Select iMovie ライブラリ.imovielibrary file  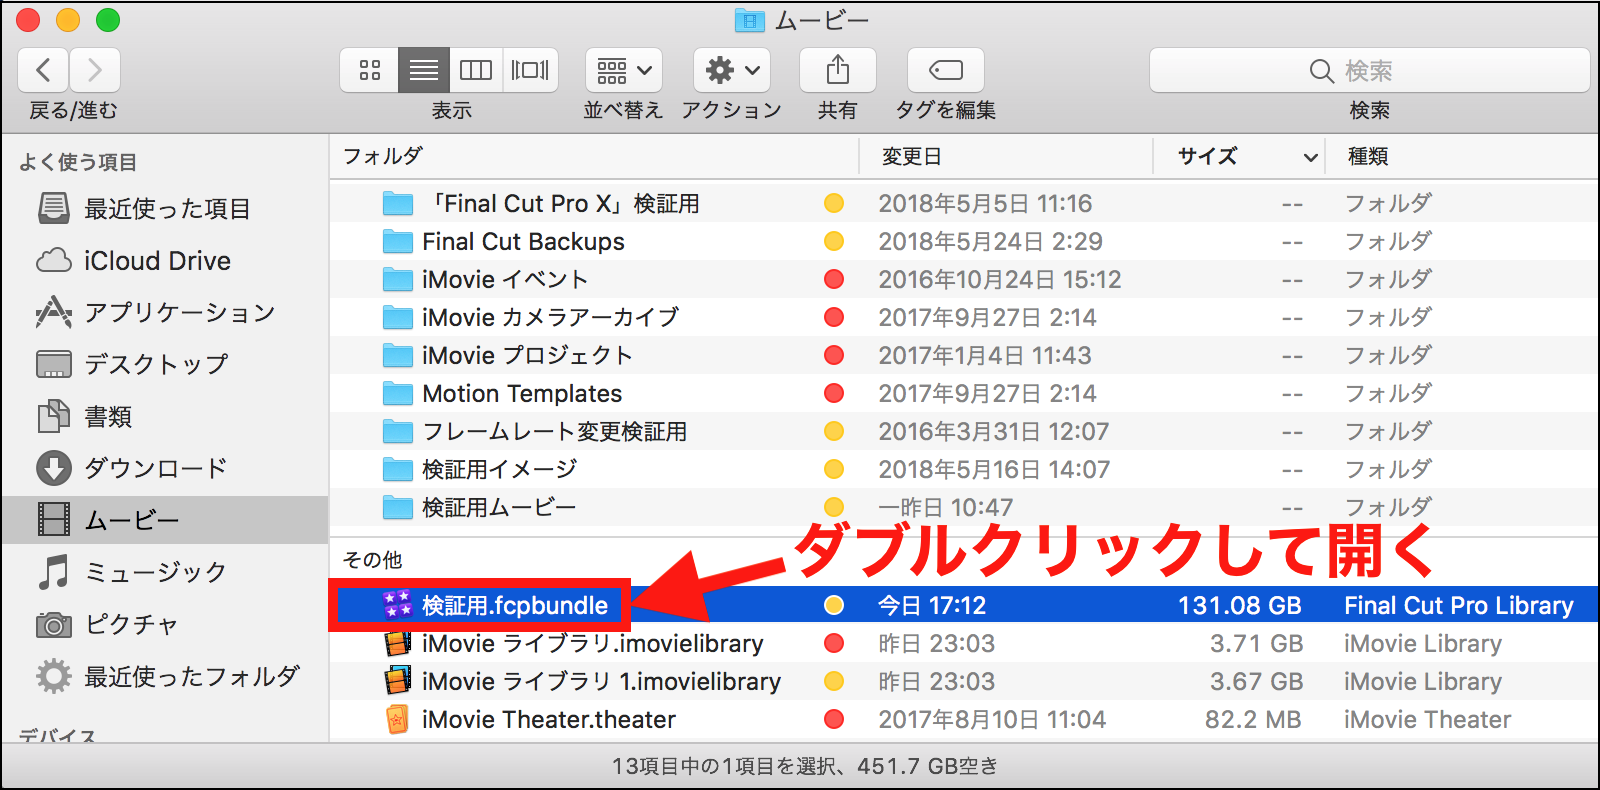click(963, 643)
